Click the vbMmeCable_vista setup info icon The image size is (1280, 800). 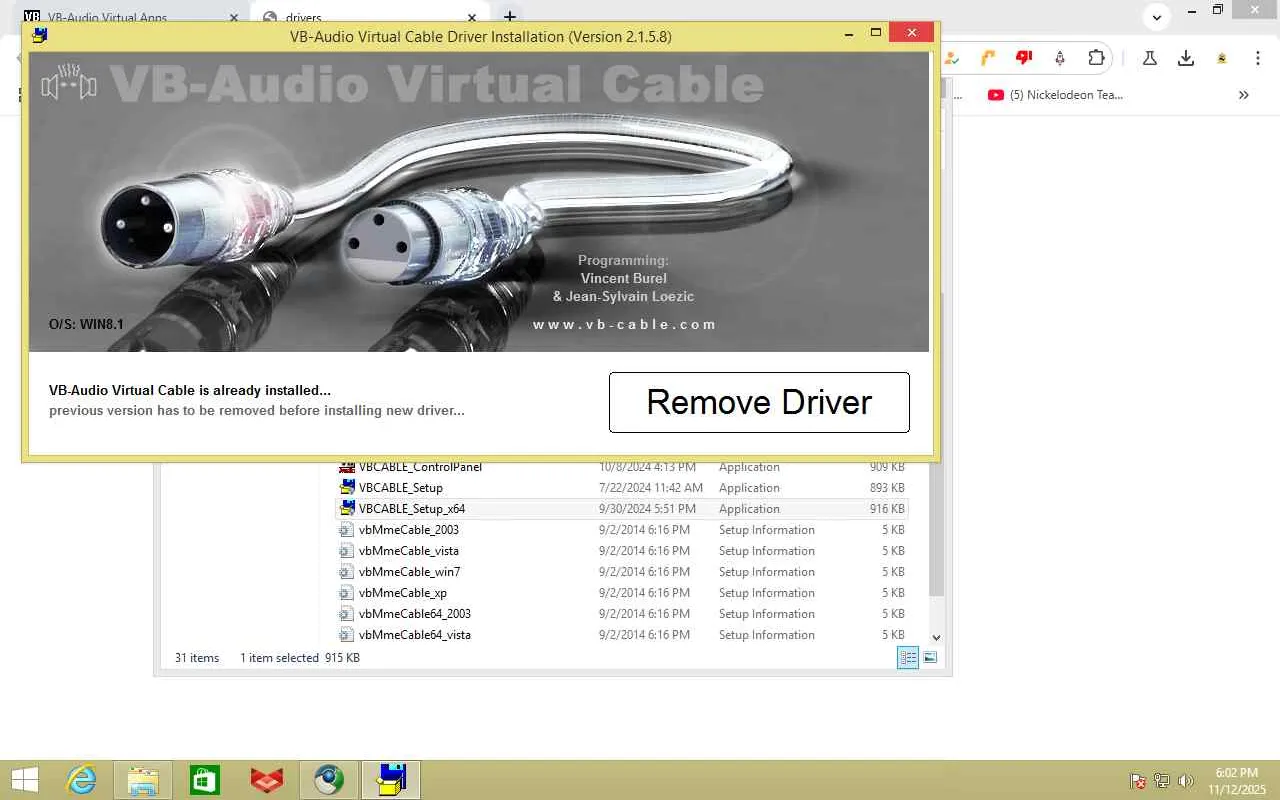pos(347,551)
